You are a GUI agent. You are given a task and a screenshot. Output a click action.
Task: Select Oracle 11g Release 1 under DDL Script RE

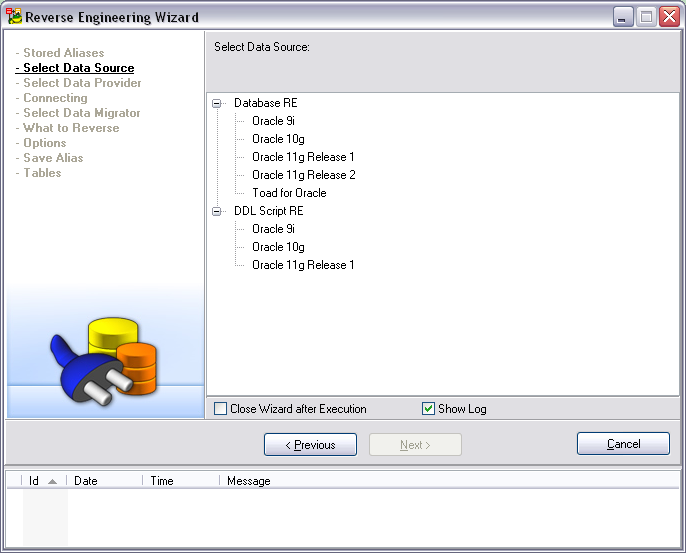[303, 265]
